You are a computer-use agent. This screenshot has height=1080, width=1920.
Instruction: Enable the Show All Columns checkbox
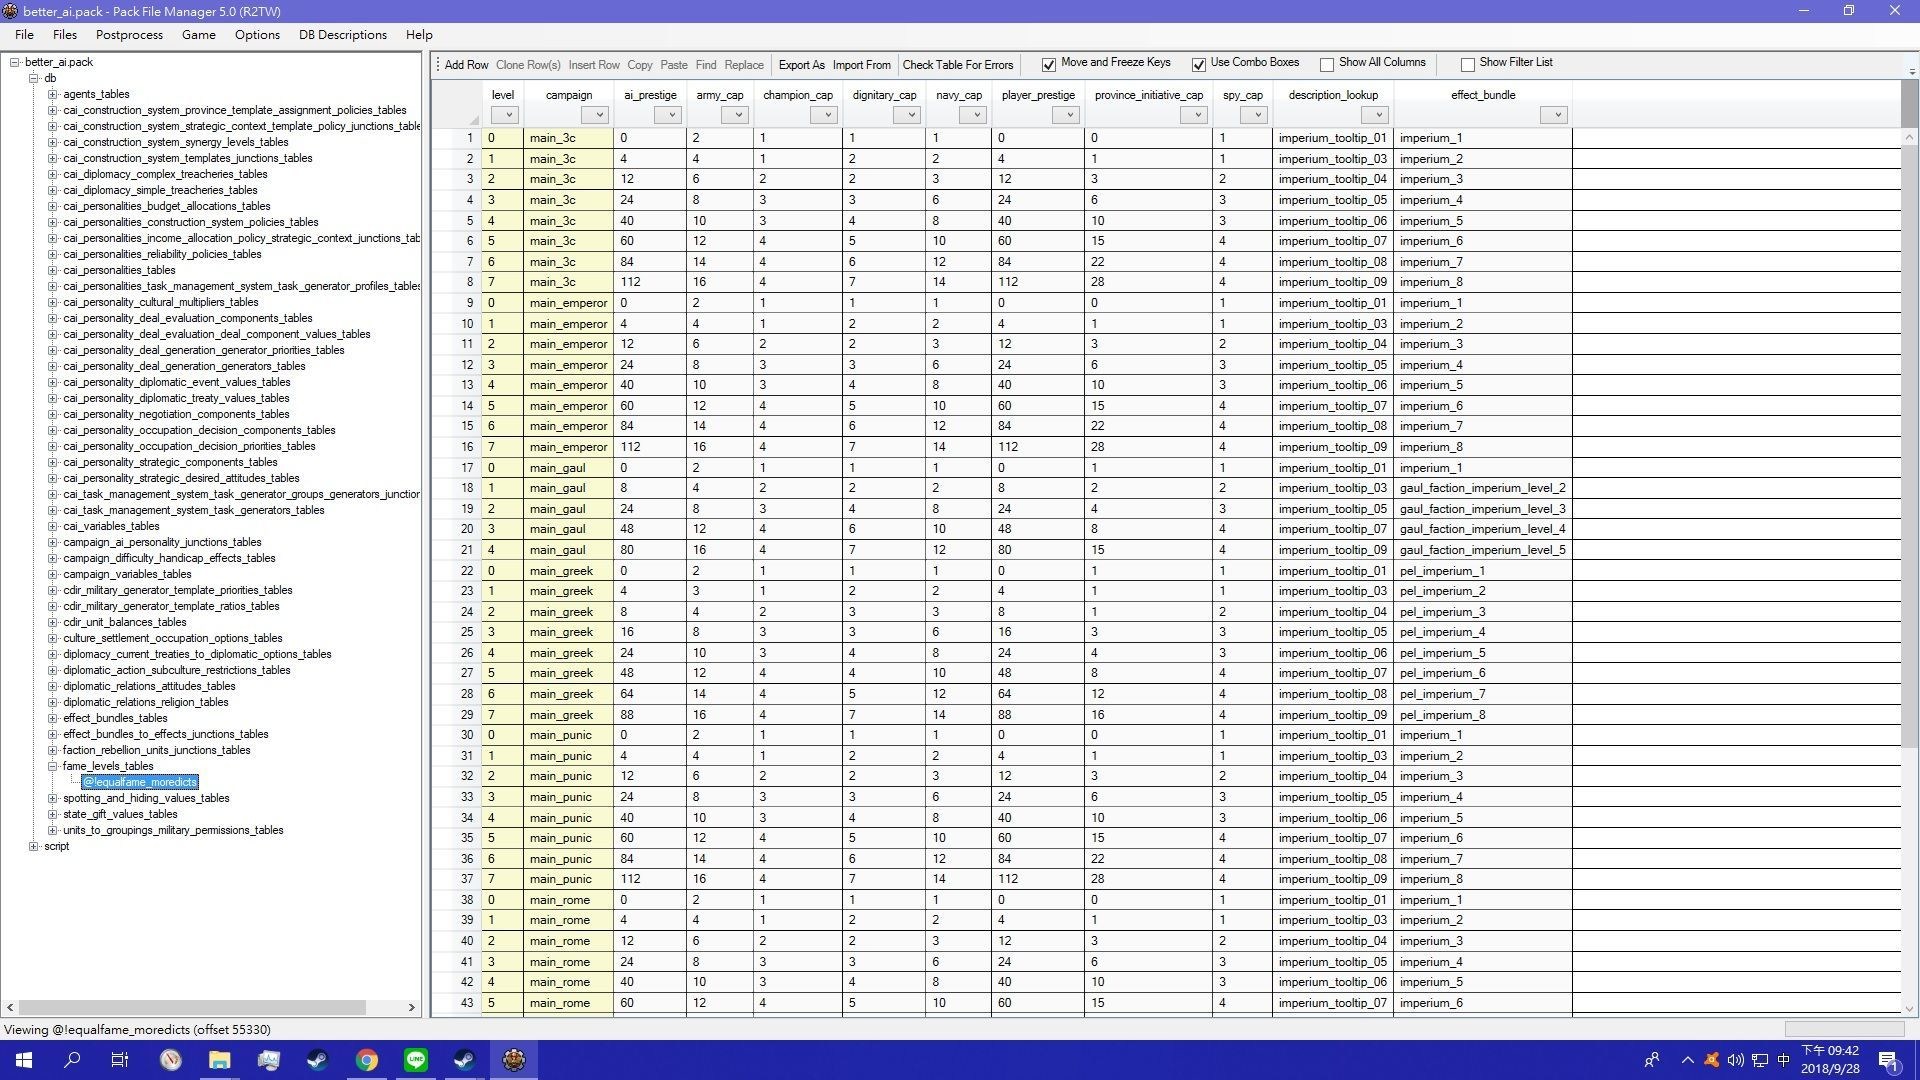(1327, 65)
